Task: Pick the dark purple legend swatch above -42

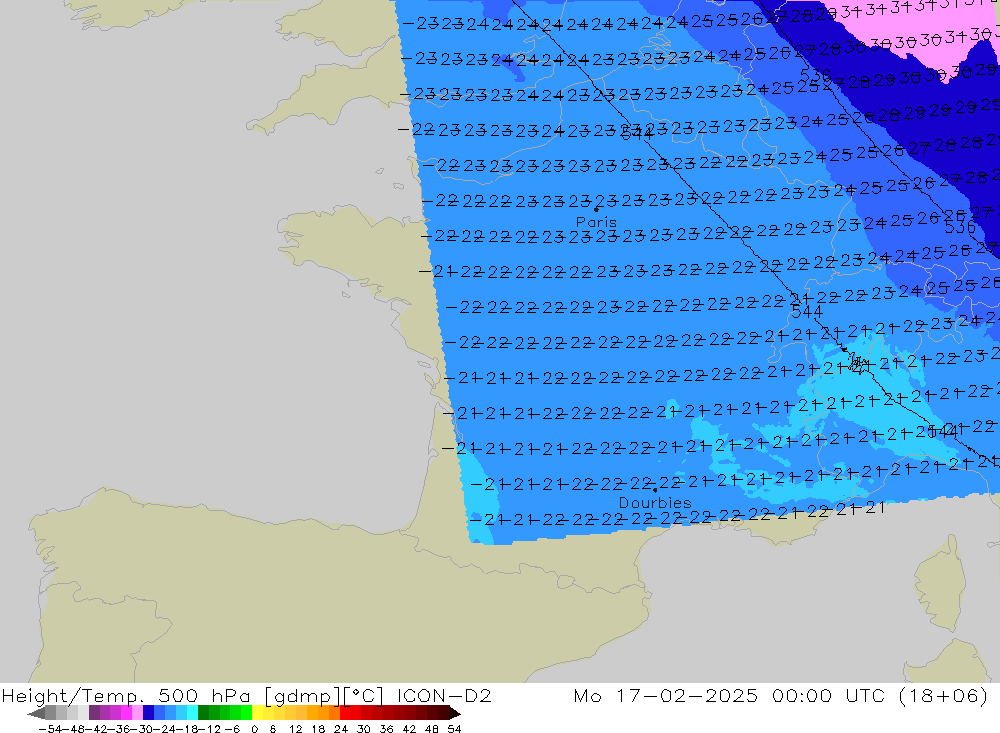Action: pyautogui.click(x=94, y=713)
